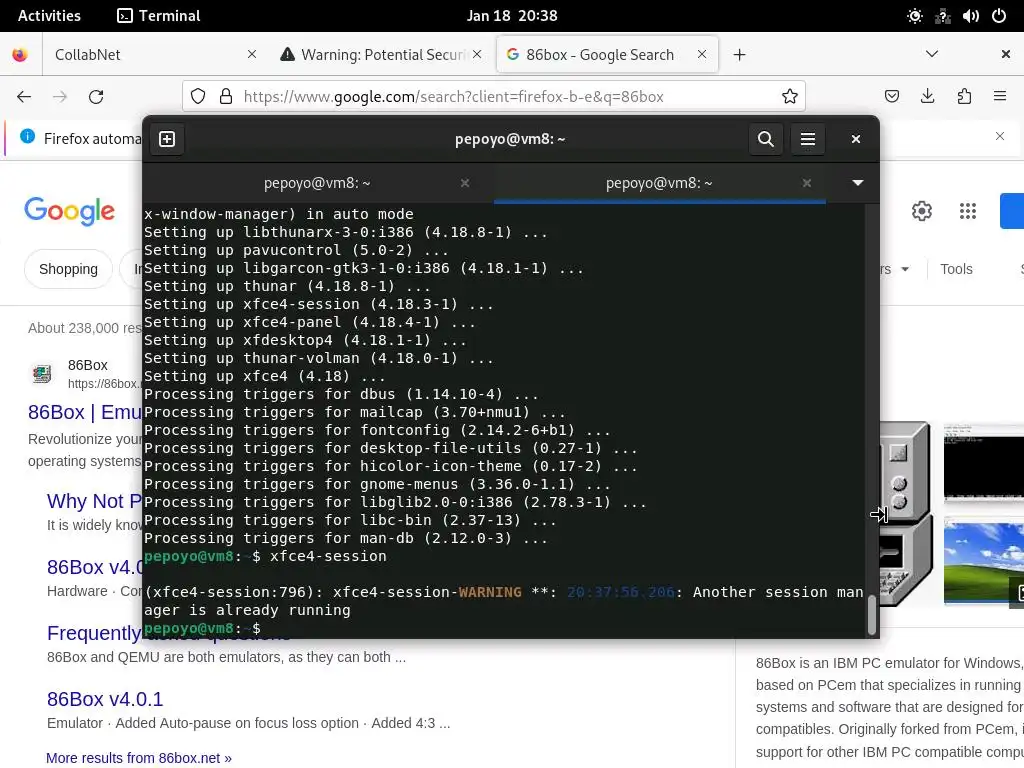1024x768 pixels.
Task: Reload the page in Firefox
Action: click(x=96, y=97)
